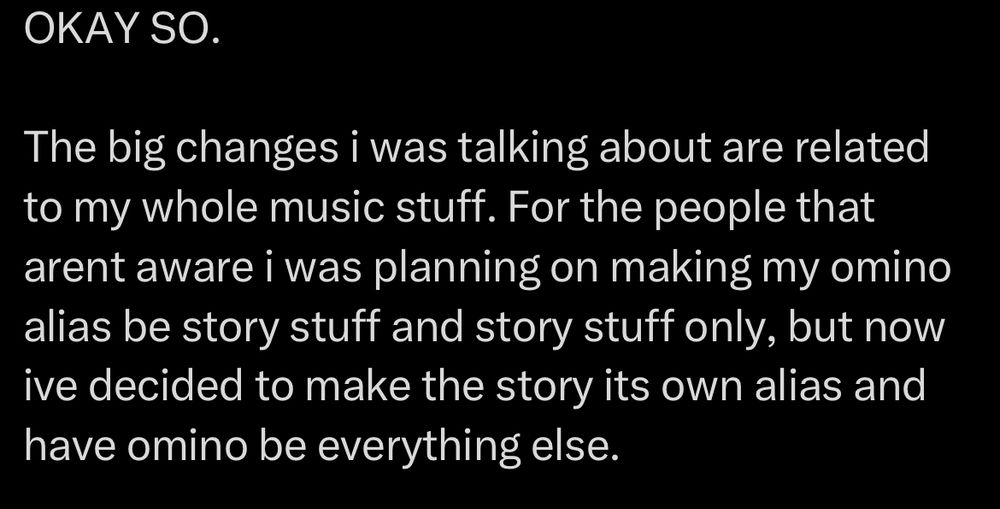
Task: Click the word 'making' in the post
Action: (680, 269)
